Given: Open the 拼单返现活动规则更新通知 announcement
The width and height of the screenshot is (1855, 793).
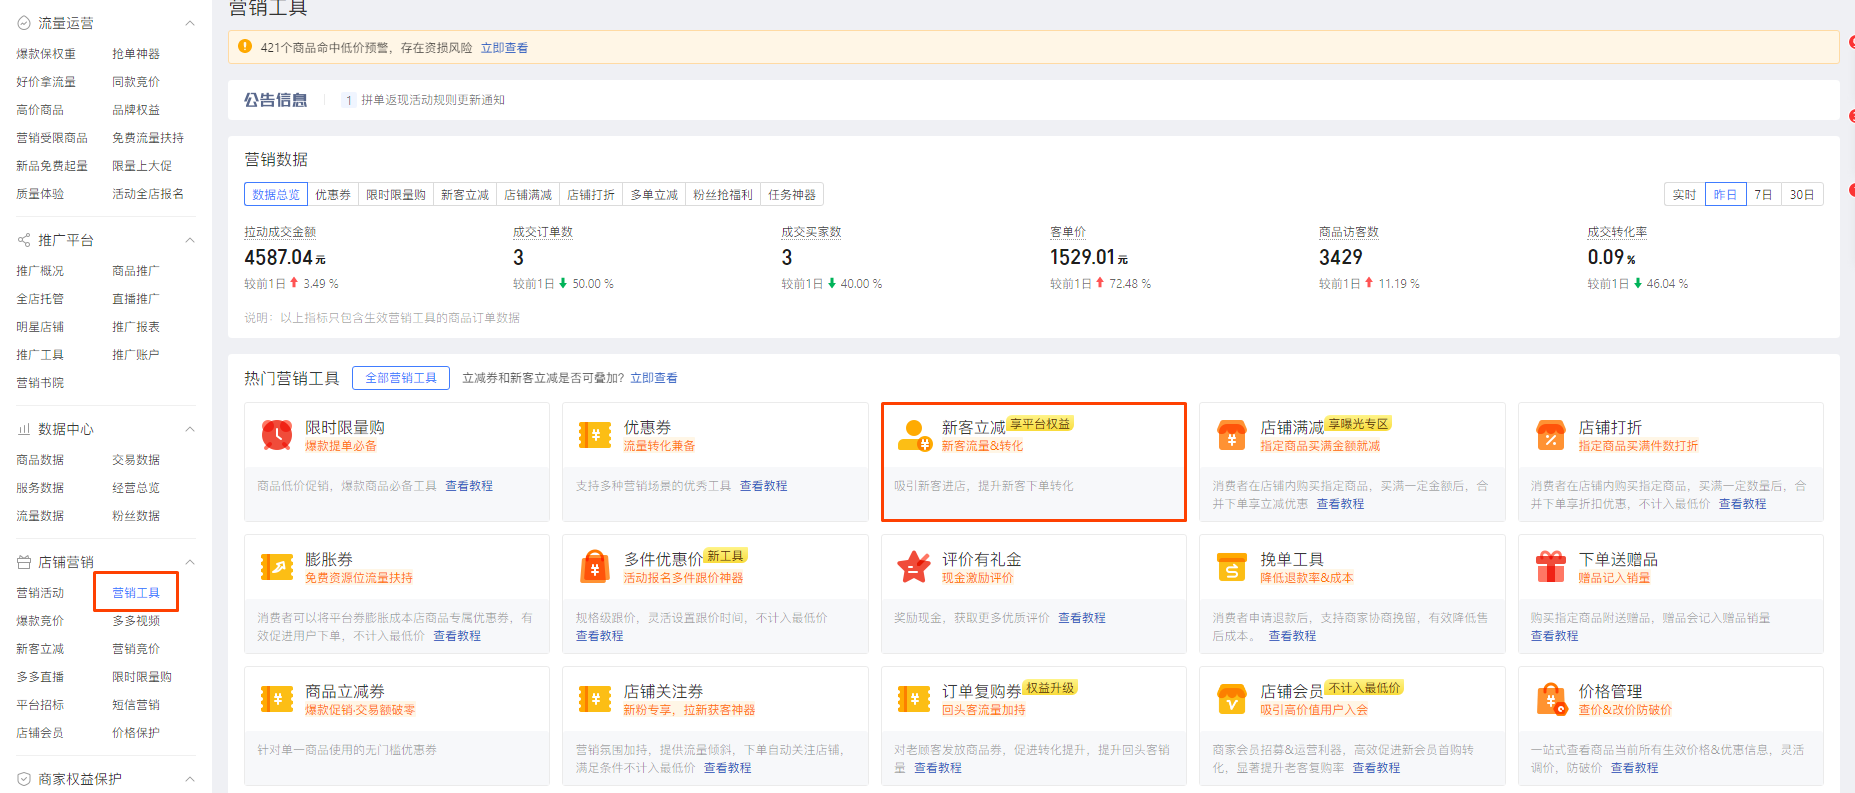Looking at the screenshot, I should coord(432,100).
